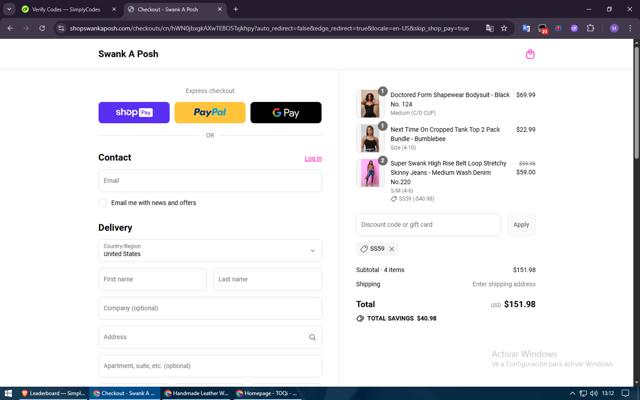Show hidden system tray icons

pyautogui.click(x=572, y=393)
